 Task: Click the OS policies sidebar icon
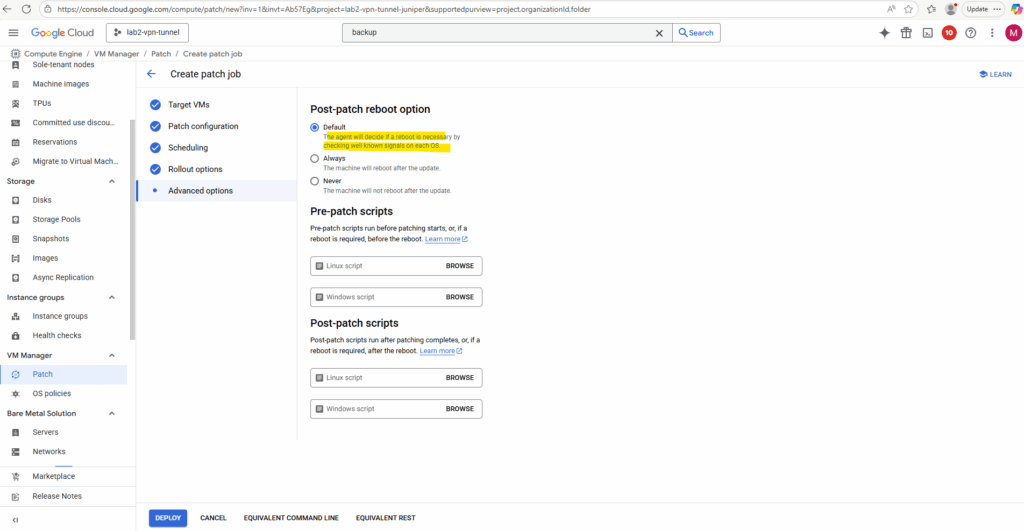[x=16, y=394]
